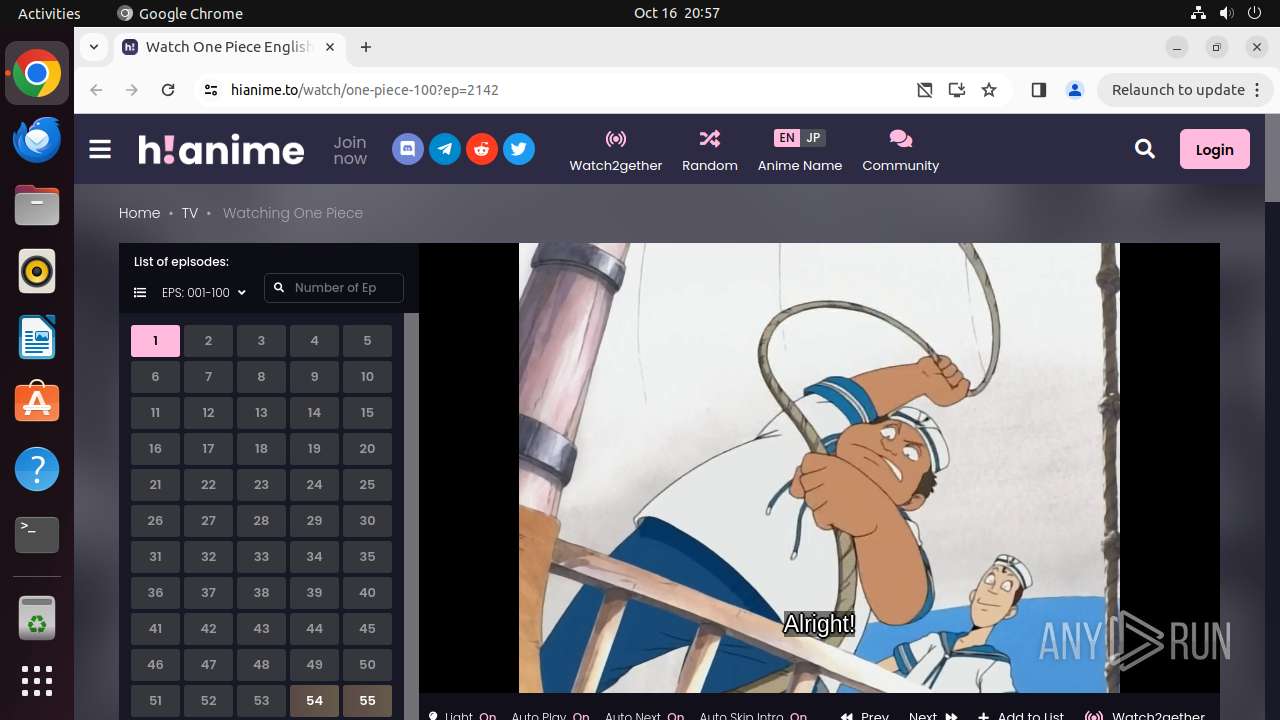Open the hamburger menu in site header
This screenshot has height=720, width=1280.
coord(100,150)
